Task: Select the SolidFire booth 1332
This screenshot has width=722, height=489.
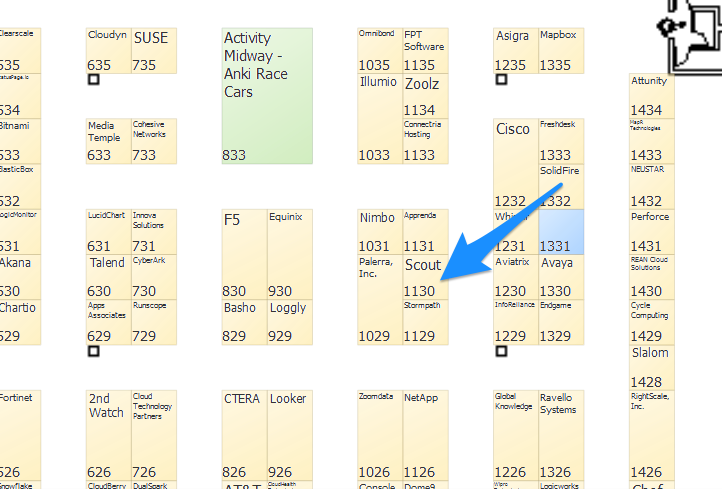Action: 561,186
